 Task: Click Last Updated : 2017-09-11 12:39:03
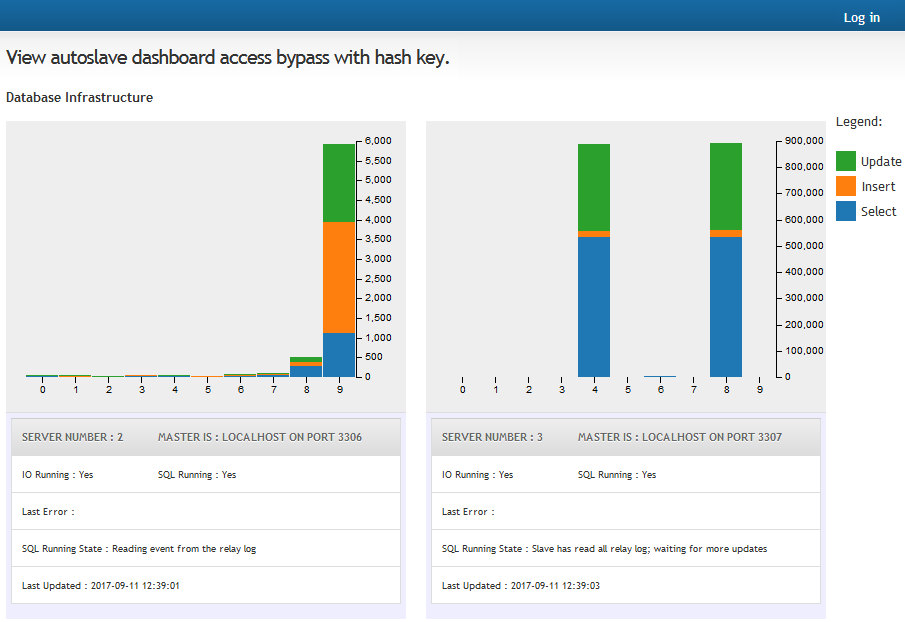(521, 586)
